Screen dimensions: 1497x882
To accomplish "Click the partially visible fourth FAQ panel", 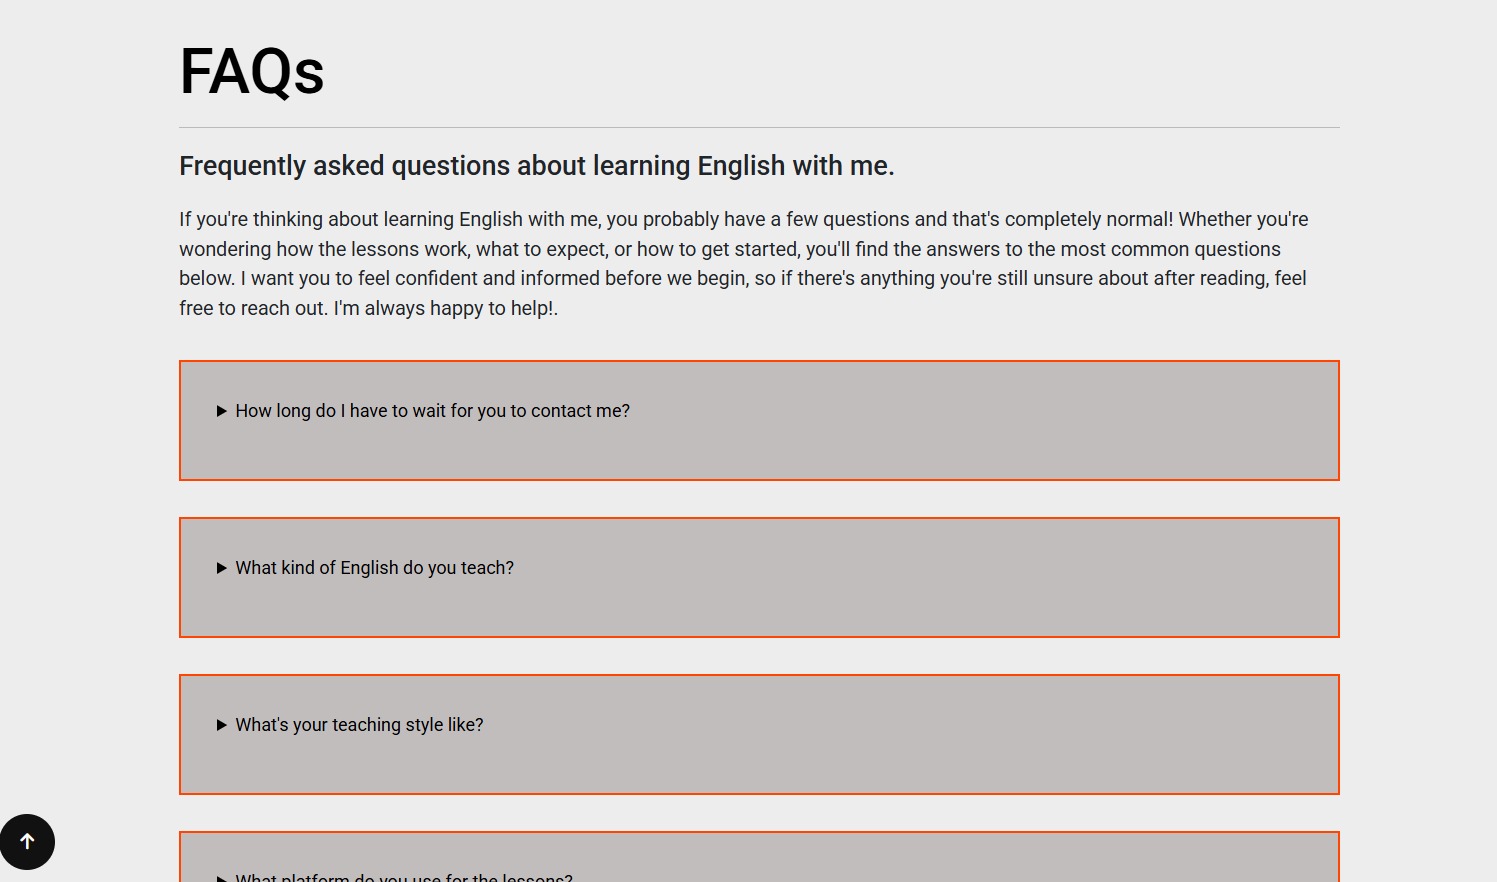I will 950,858.
